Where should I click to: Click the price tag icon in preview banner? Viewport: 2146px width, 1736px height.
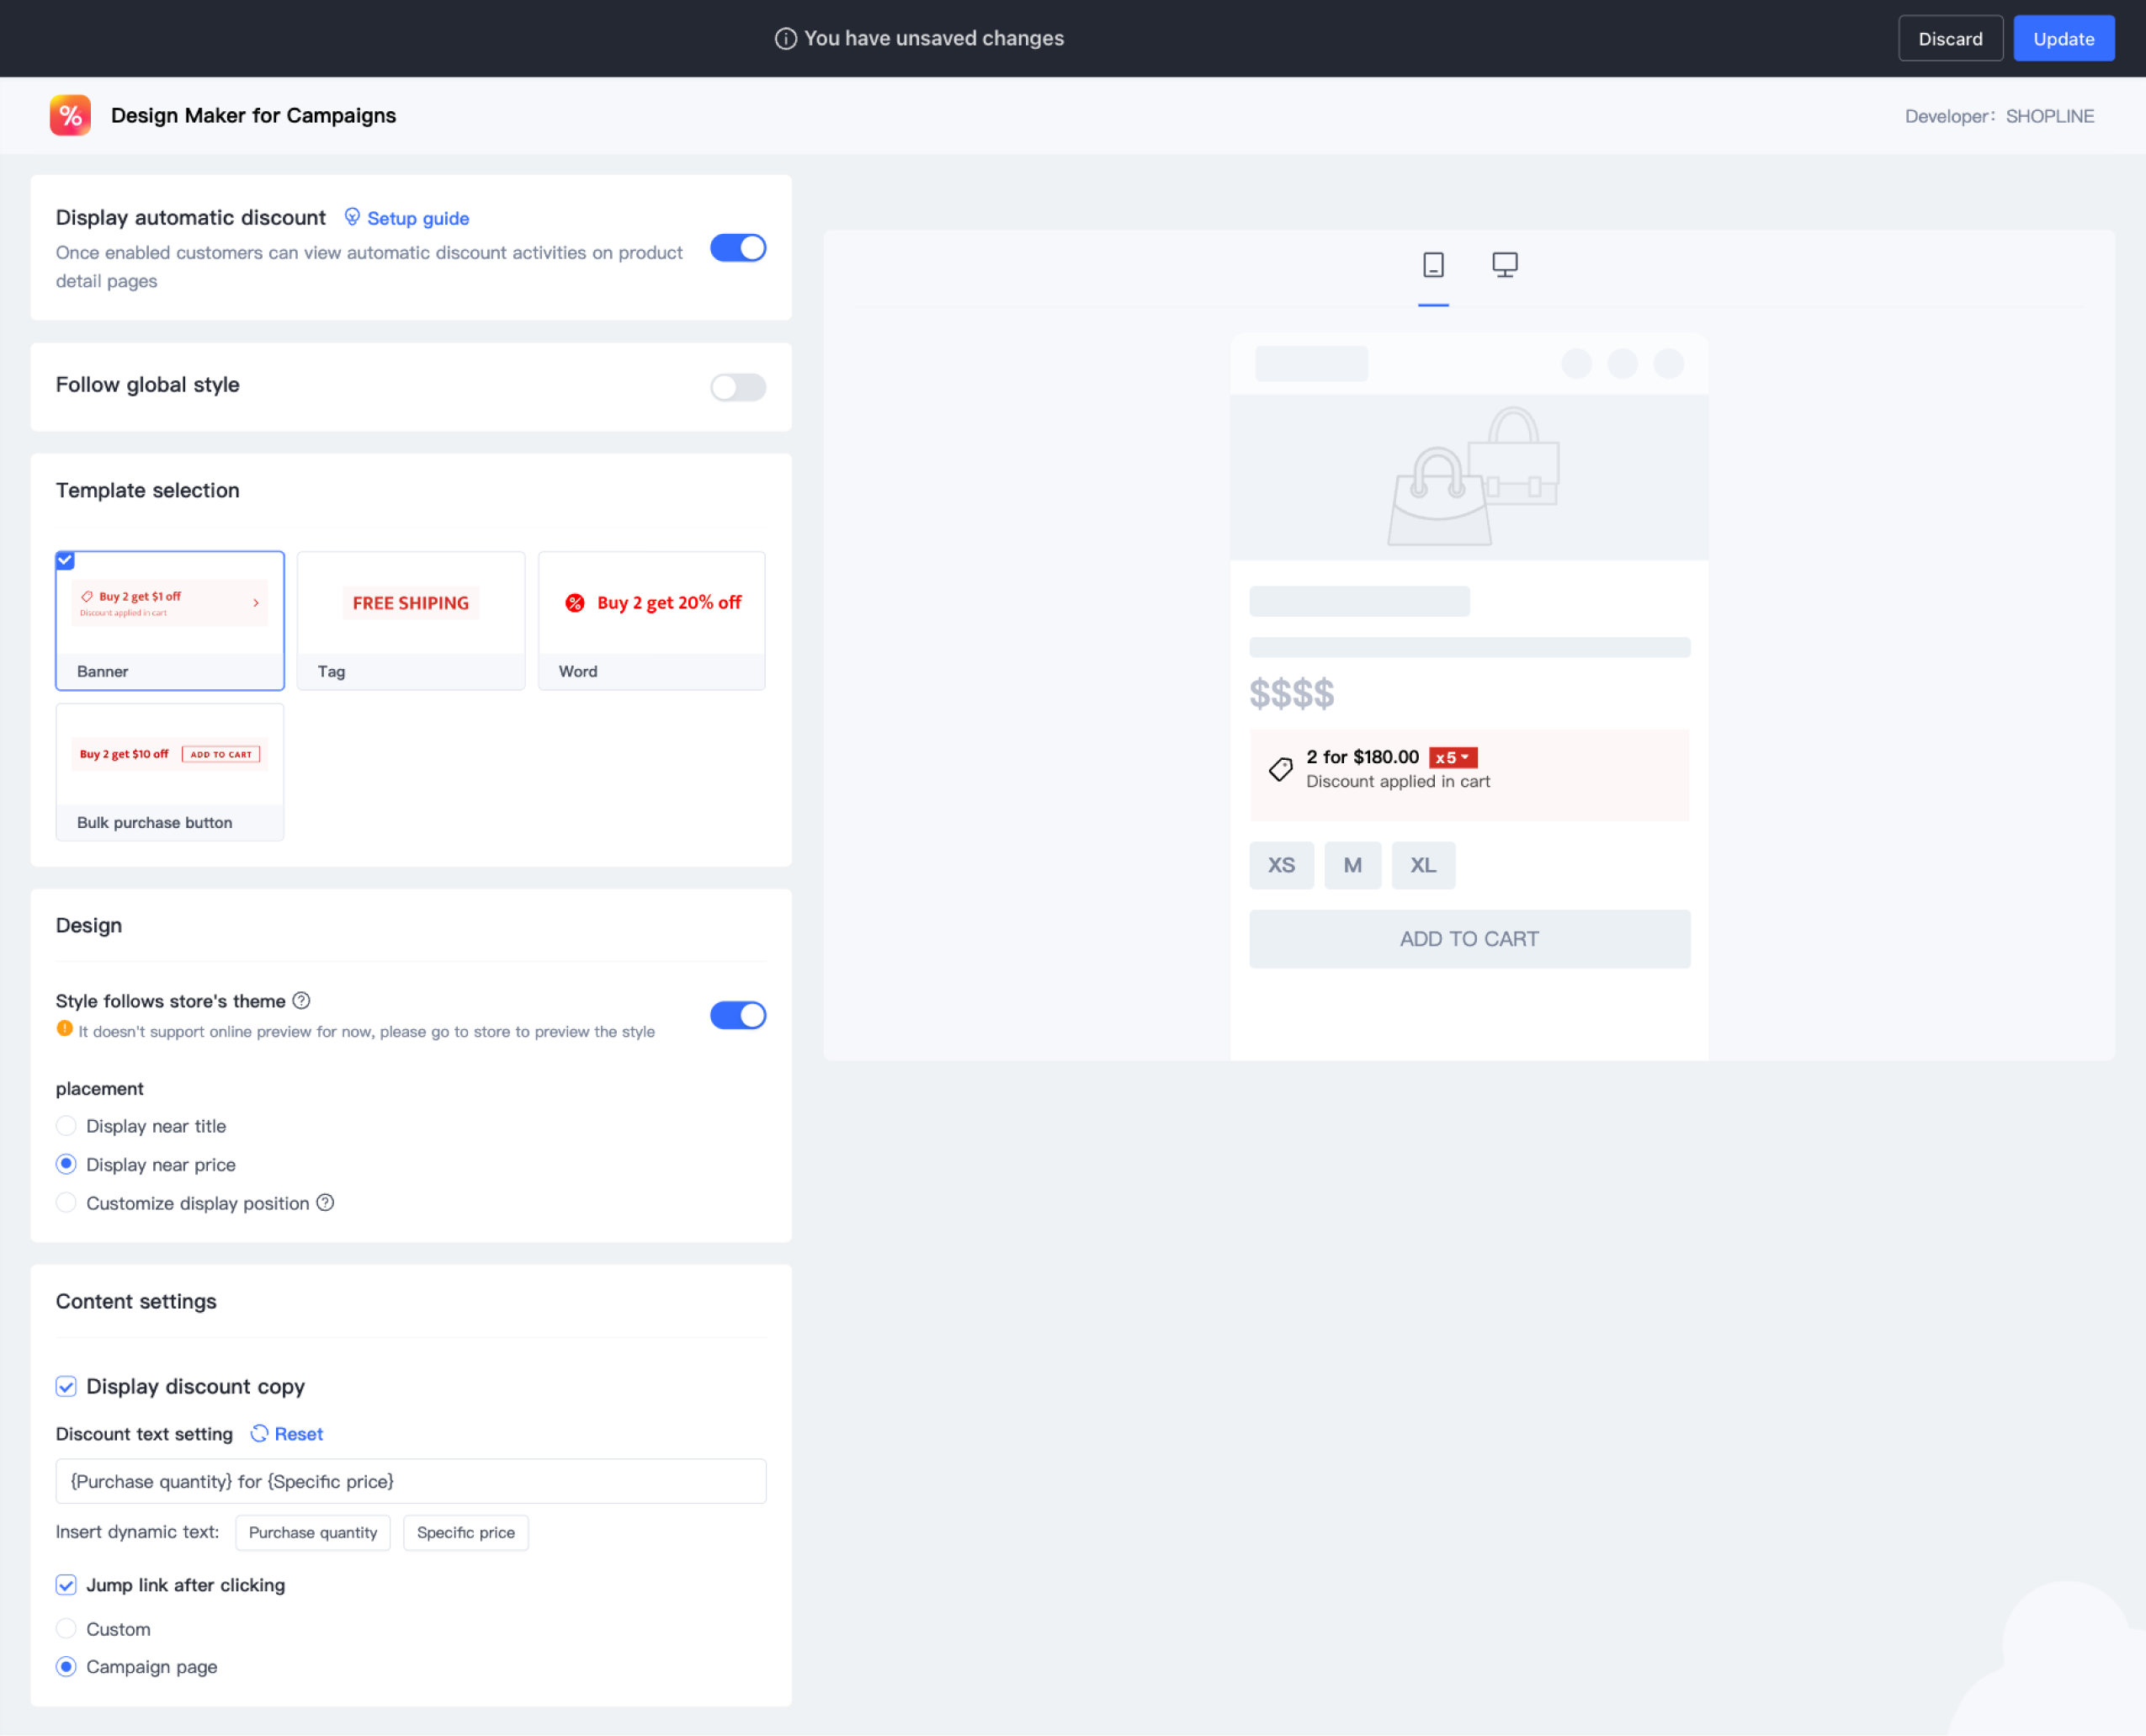[x=1280, y=768]
